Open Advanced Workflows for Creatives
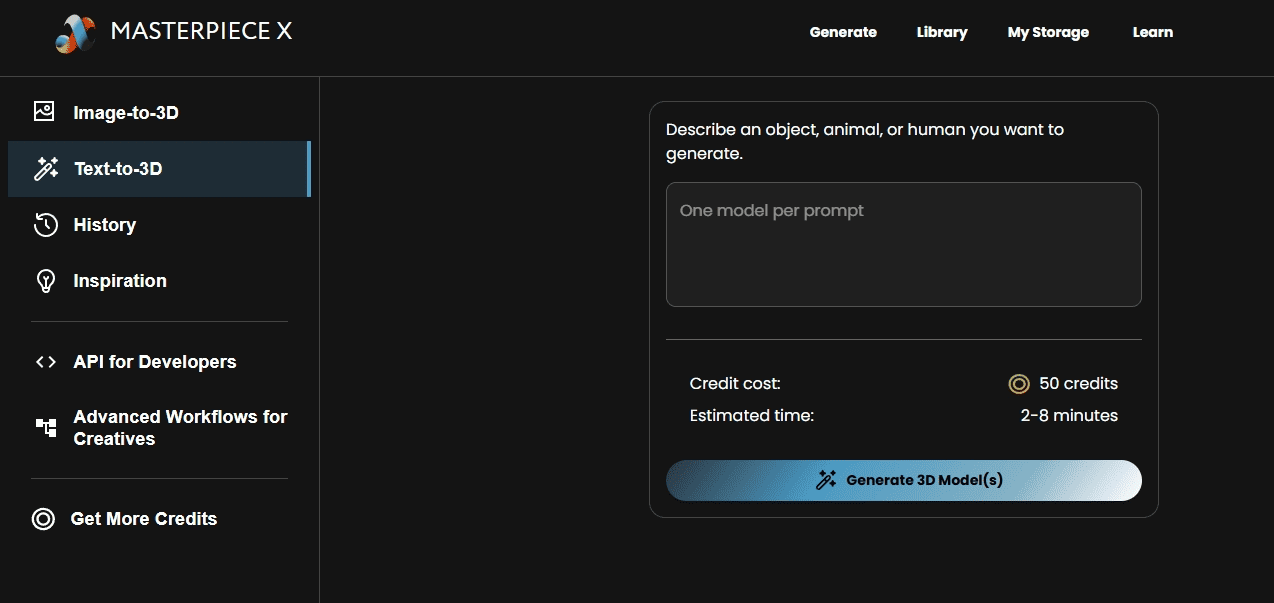 pos(180,428)
